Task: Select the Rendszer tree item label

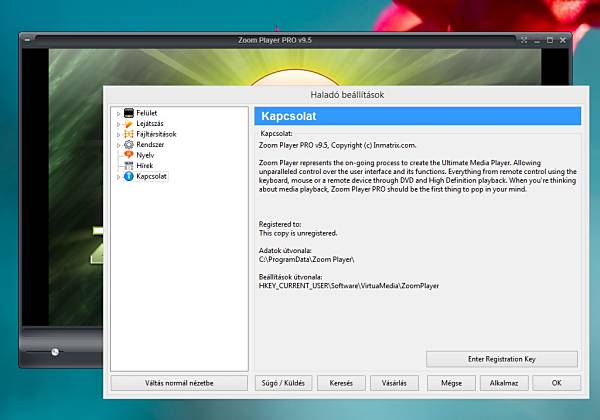Action: (150, 144)
